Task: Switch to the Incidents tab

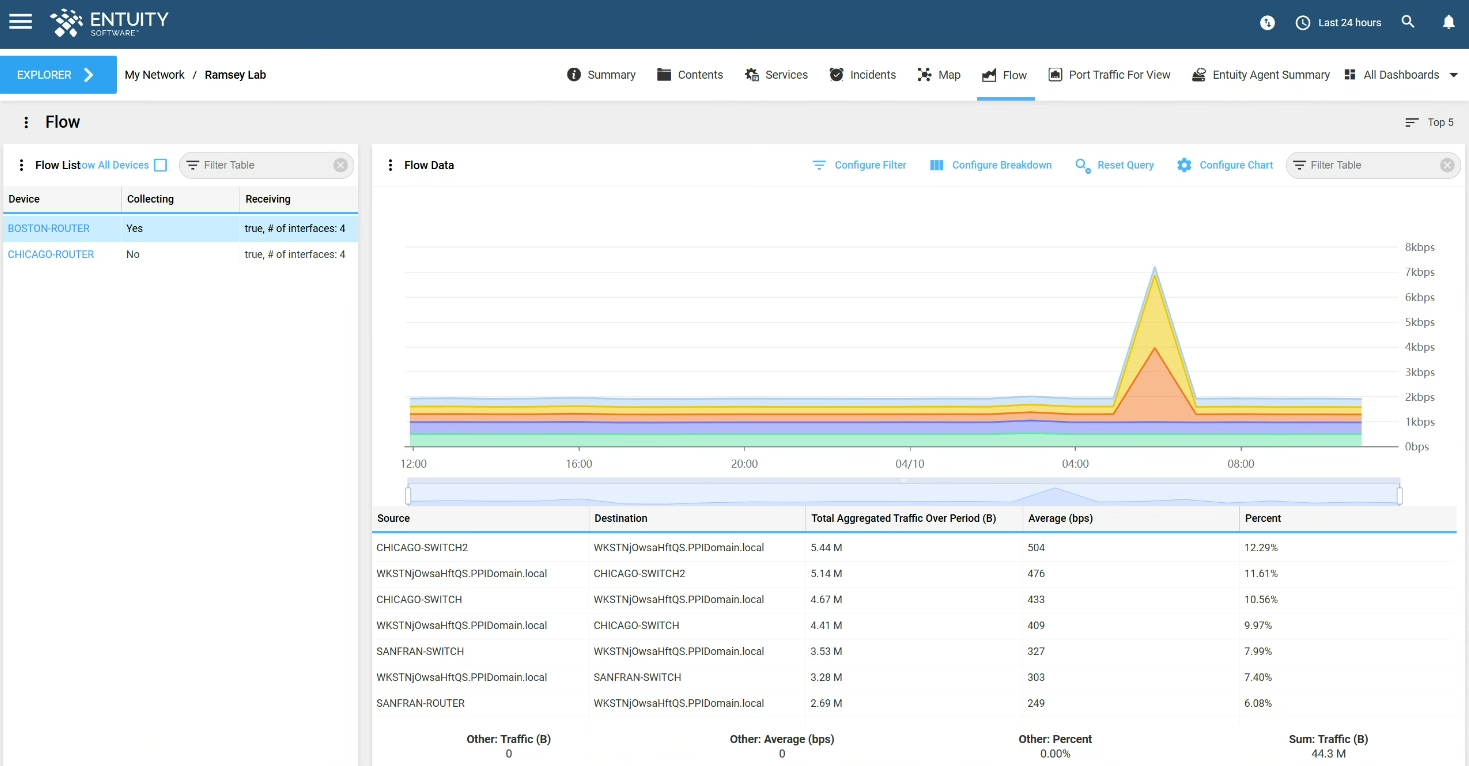Action: pyautogui.click(x=862, y=75)
